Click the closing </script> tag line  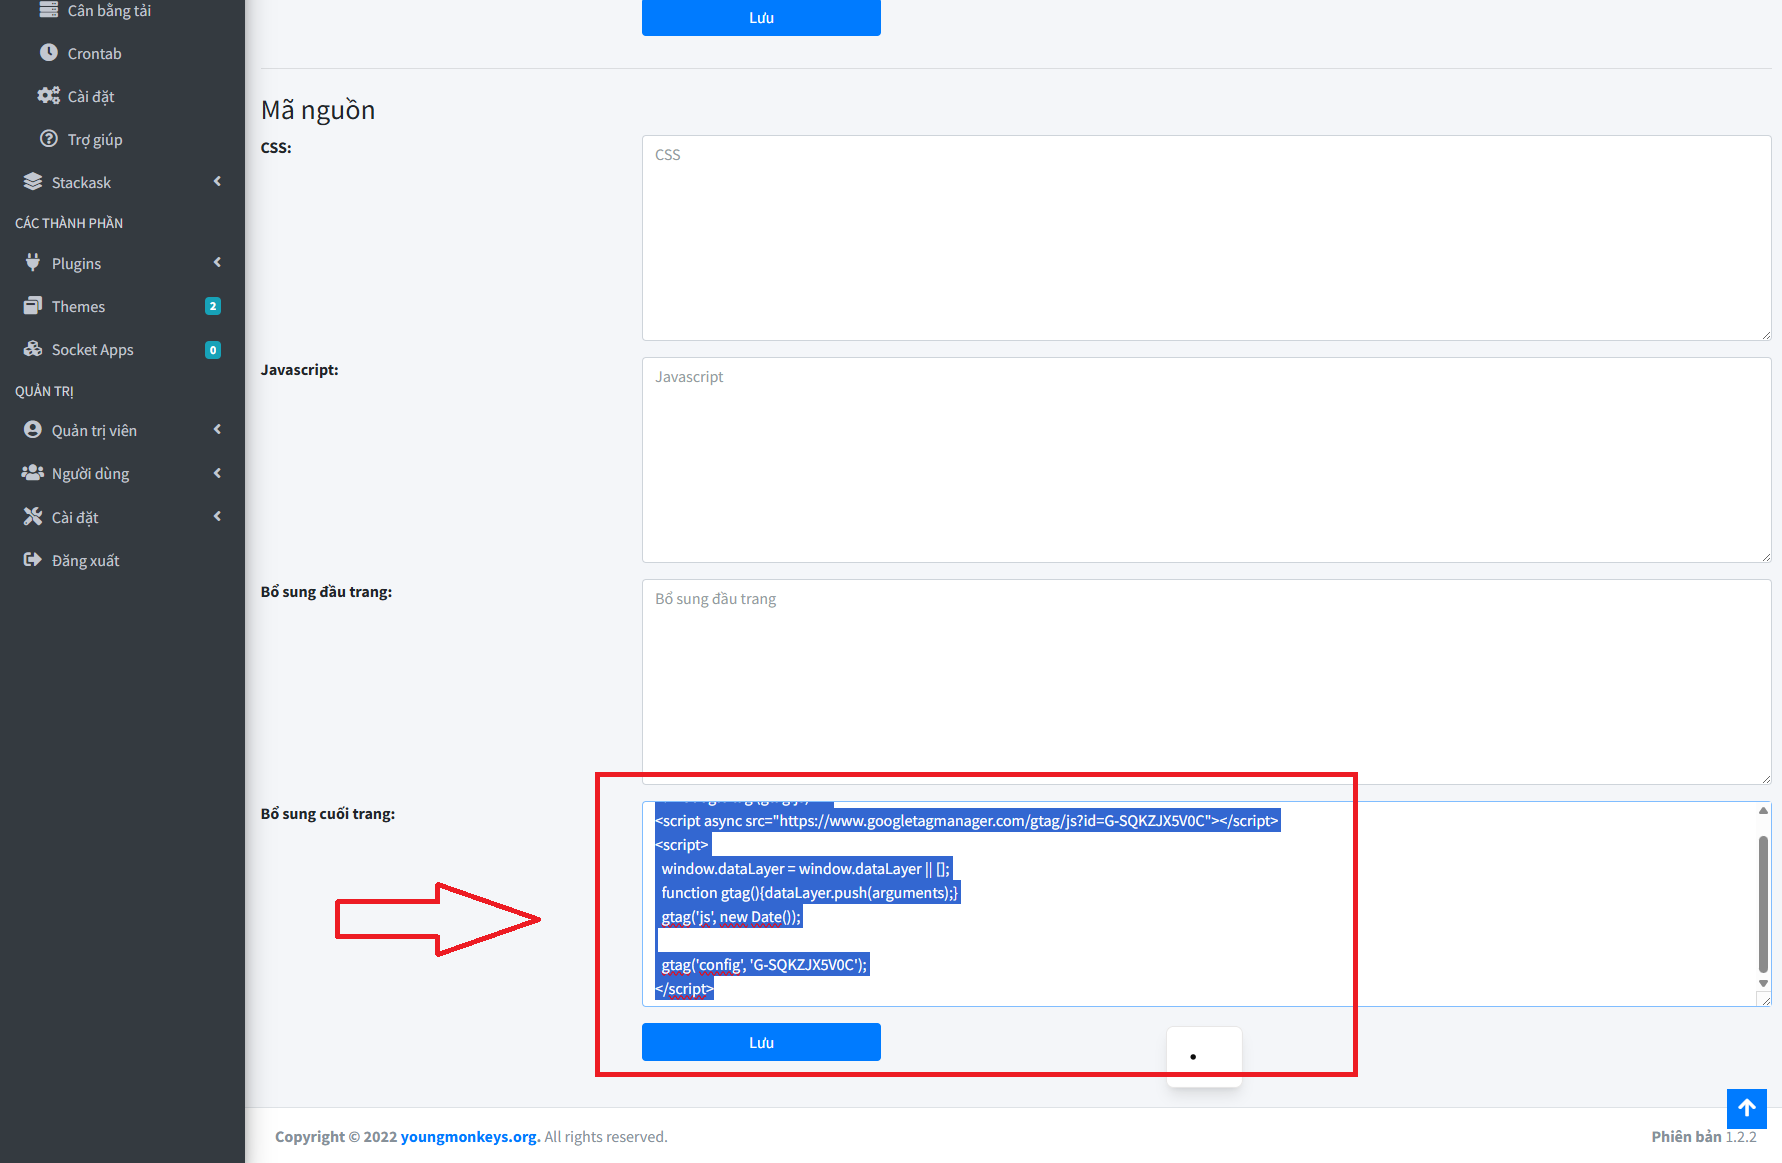click(684, 989)
